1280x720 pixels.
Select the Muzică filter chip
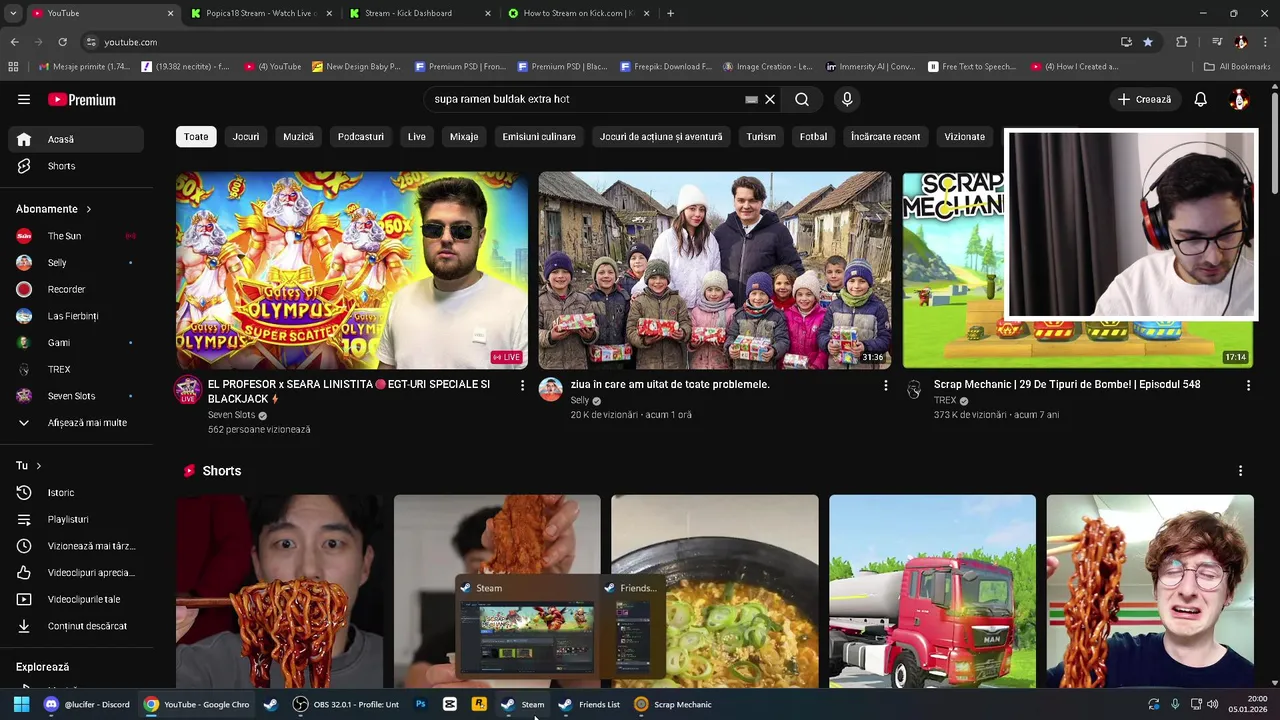[298, 136]
